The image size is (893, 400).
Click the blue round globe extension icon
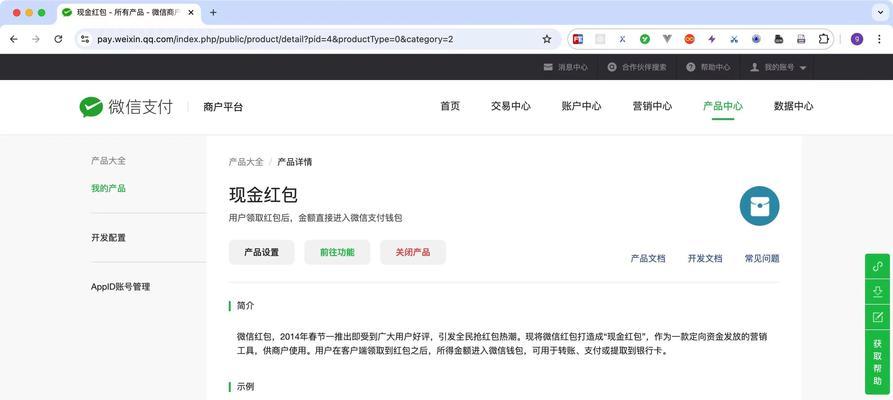(756, 39)
